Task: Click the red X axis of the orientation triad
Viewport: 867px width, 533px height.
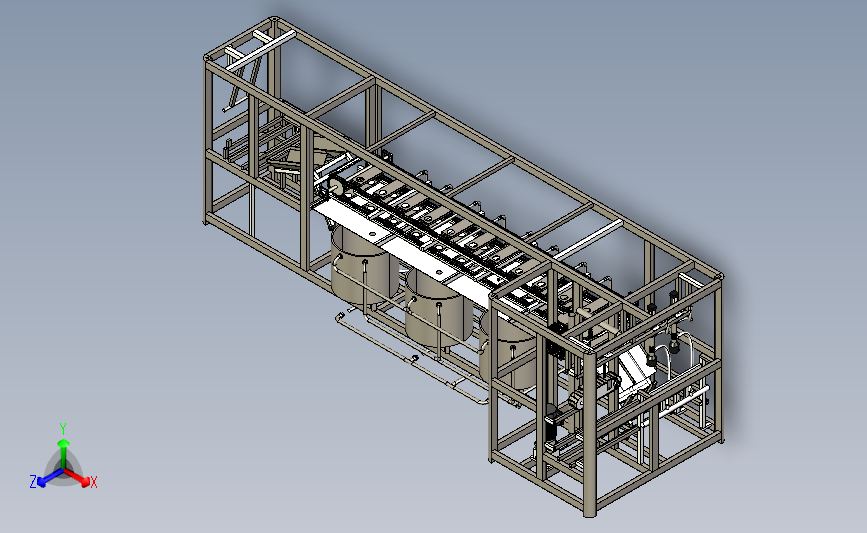Action: point(78,478)
